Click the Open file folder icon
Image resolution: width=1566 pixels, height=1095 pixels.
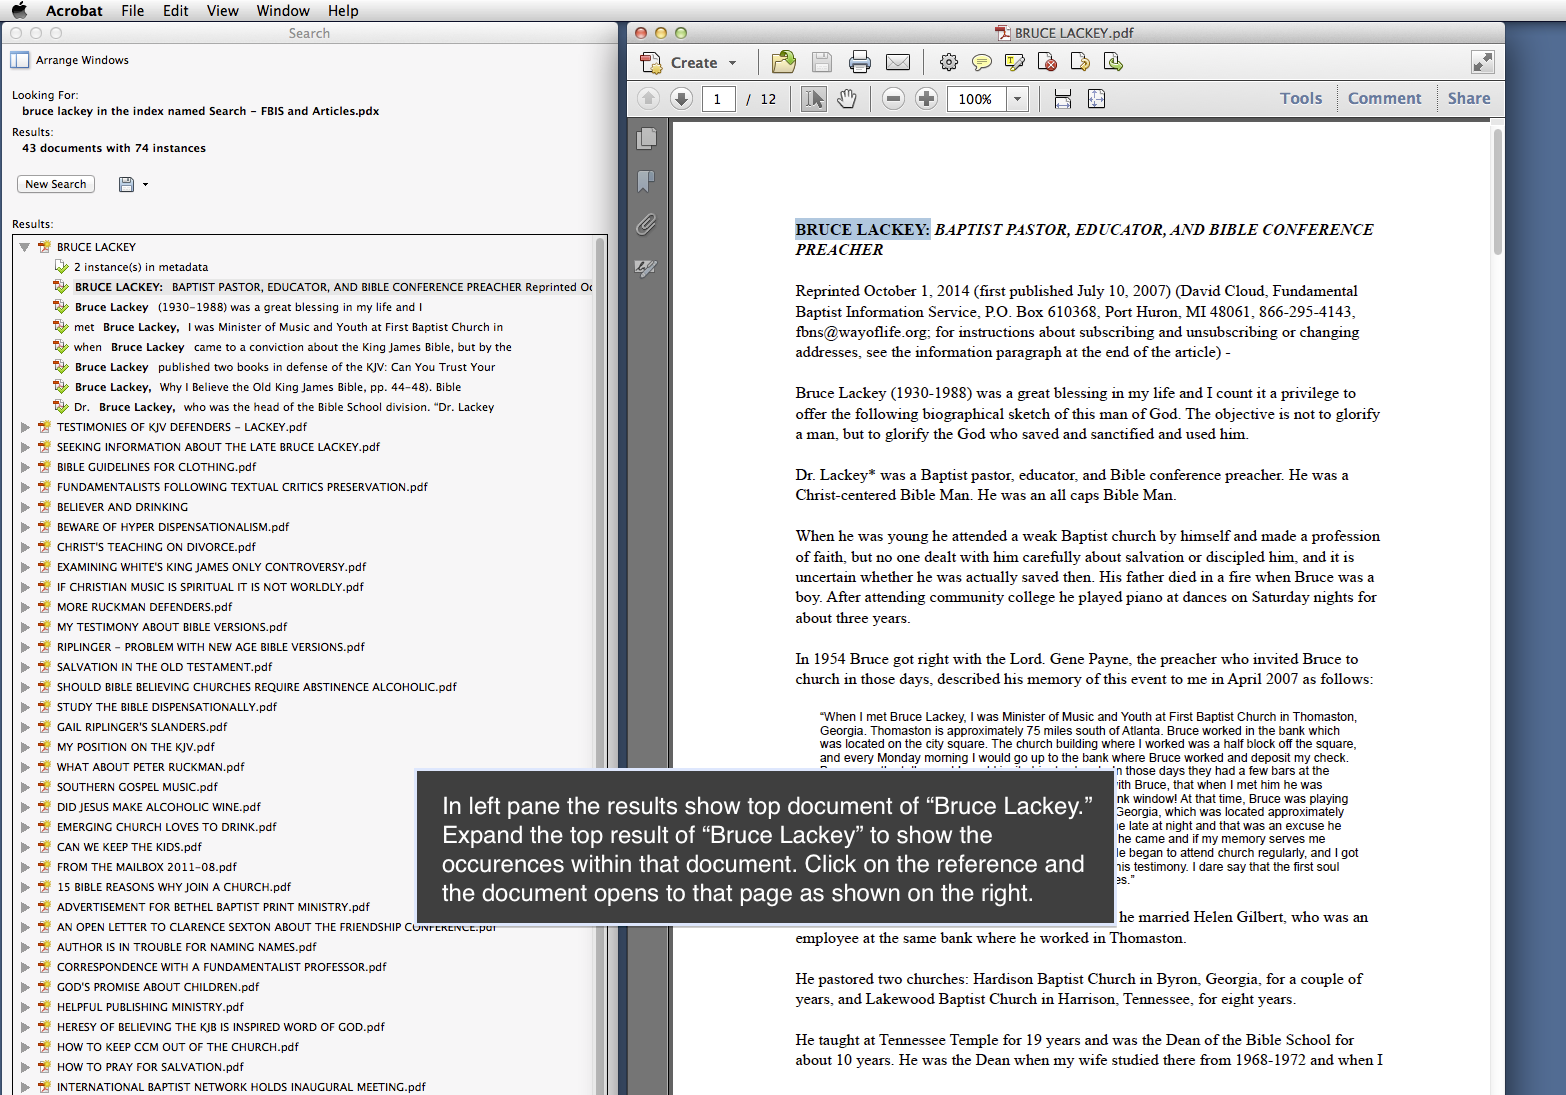784,62
